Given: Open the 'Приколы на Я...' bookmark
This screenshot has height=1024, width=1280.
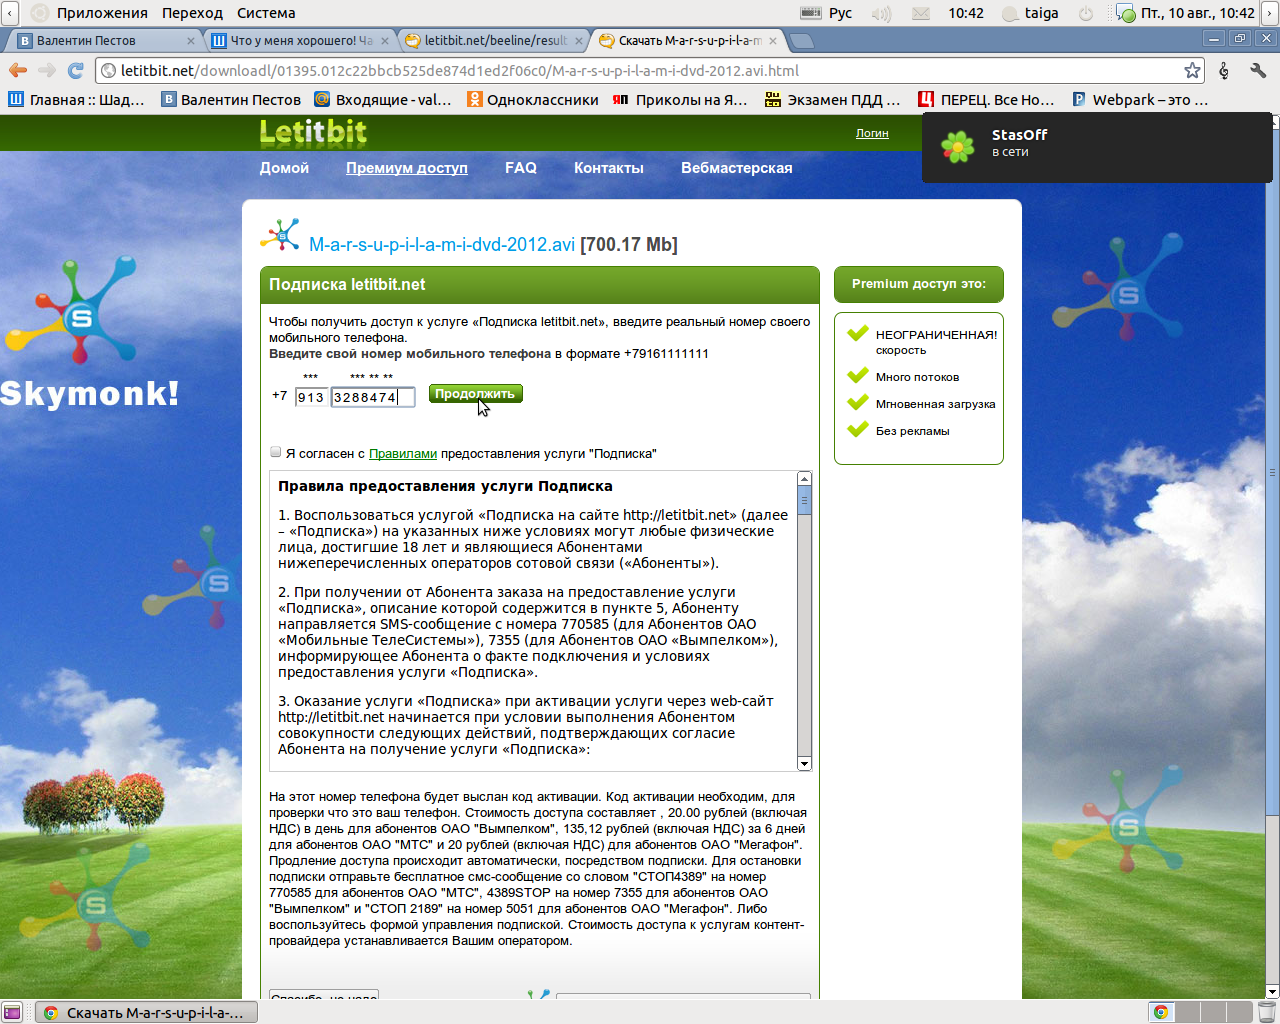Looking at the screenshot, I should (680, 100).
